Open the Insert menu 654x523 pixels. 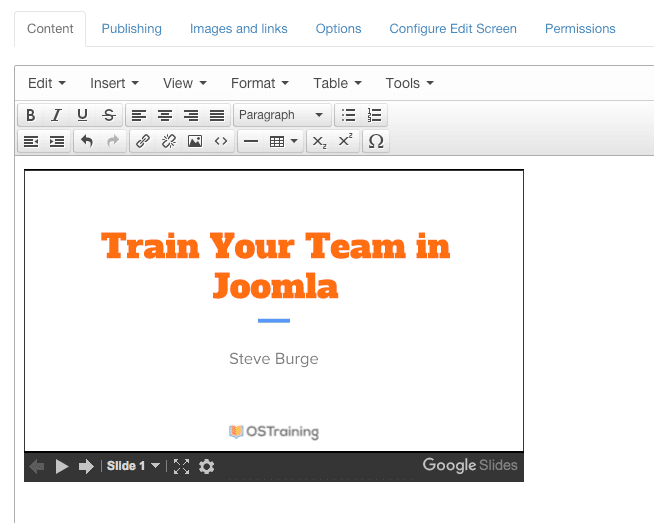114,83
